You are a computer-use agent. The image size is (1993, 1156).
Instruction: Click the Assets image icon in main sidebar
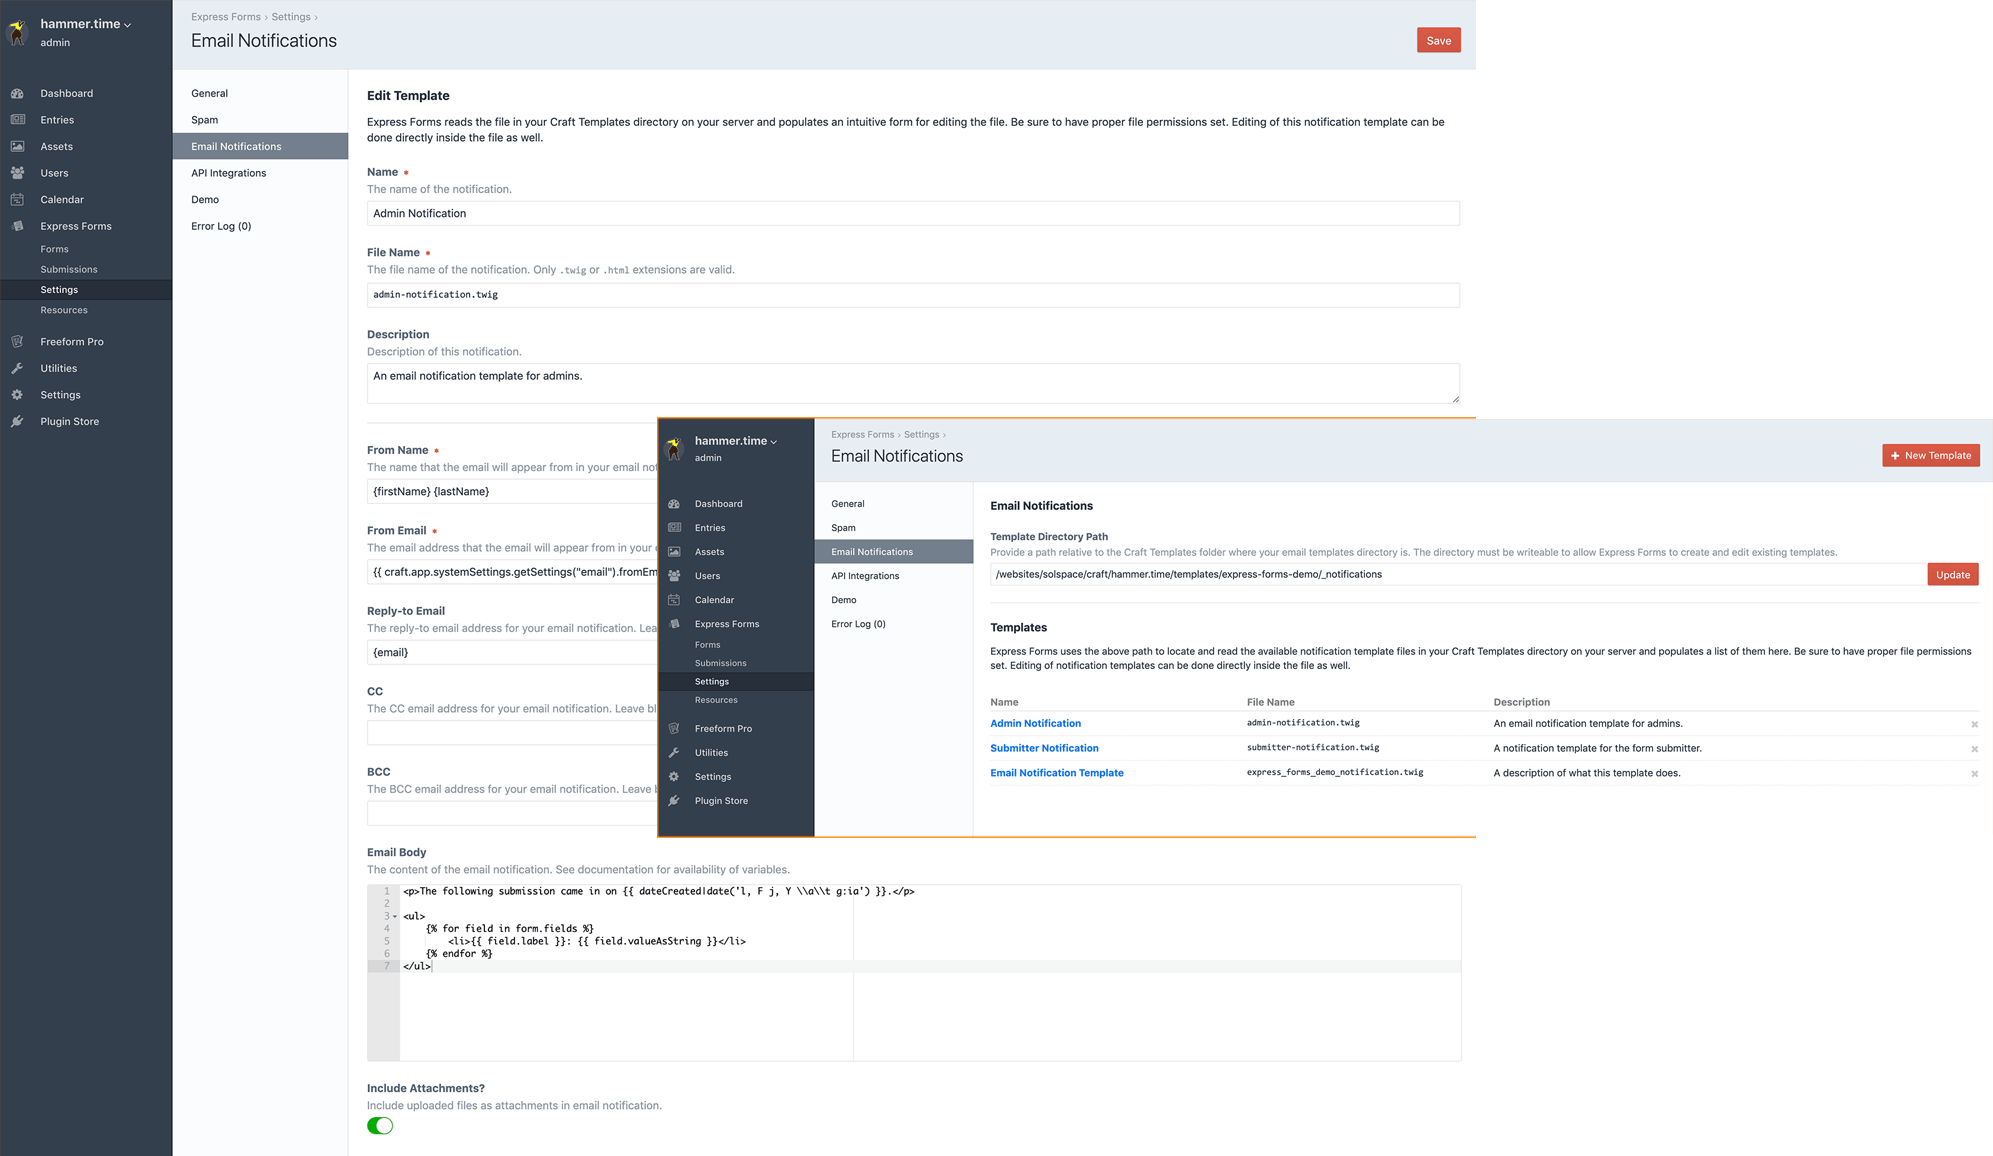pos(17,146)
